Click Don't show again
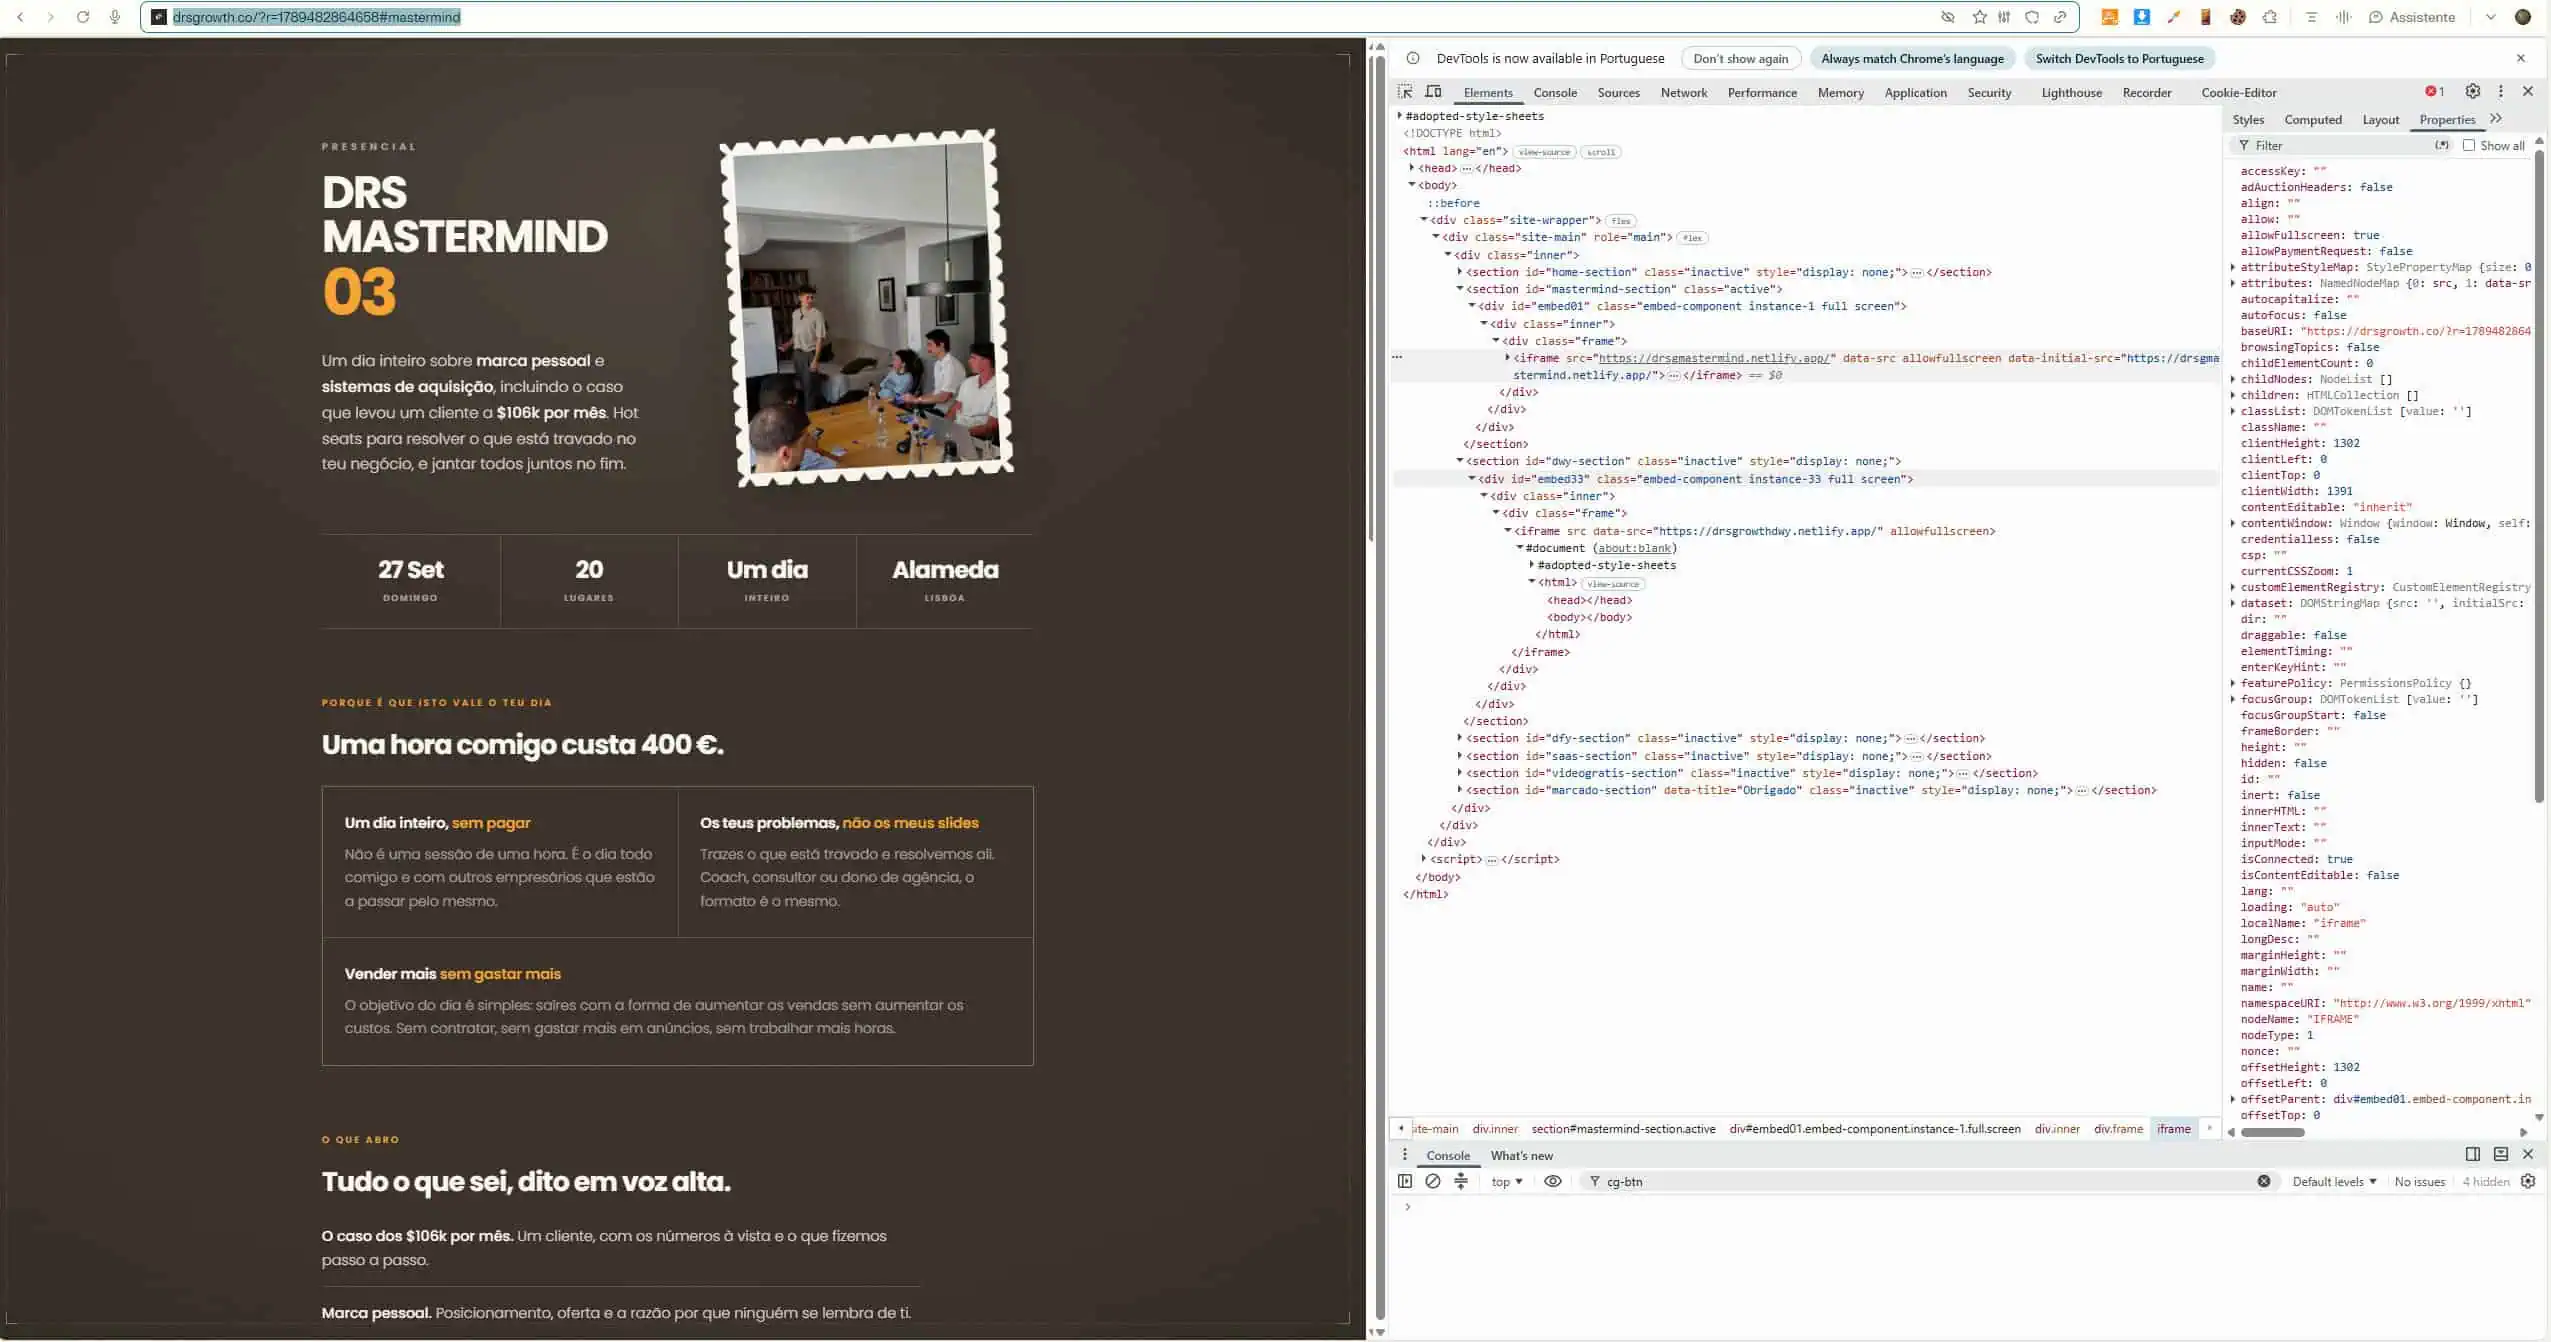The image size is (2551, 1342). click(1740, 58)
